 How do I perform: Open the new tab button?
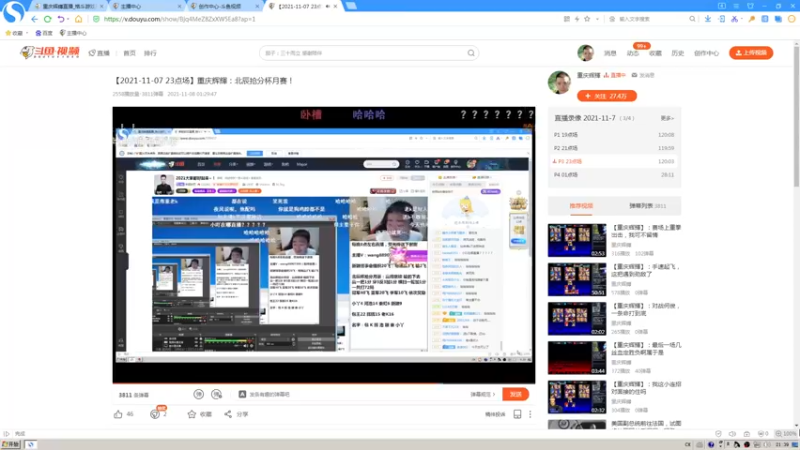351,6
